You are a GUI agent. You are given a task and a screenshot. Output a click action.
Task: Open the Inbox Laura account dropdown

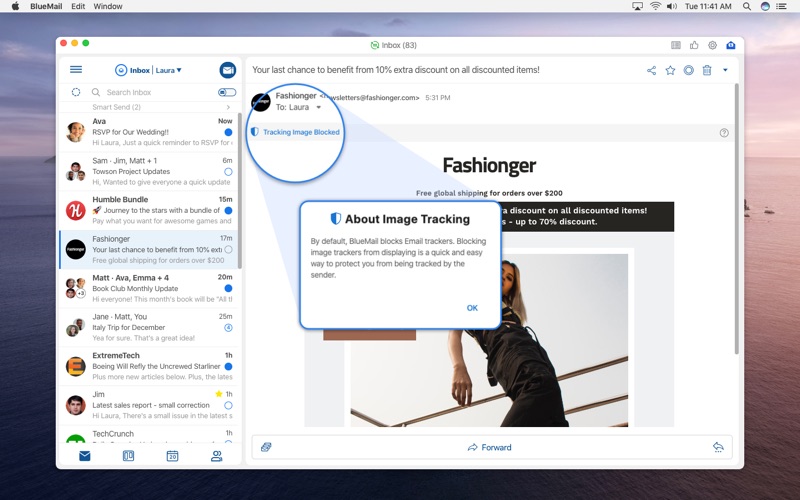(148, 70)
